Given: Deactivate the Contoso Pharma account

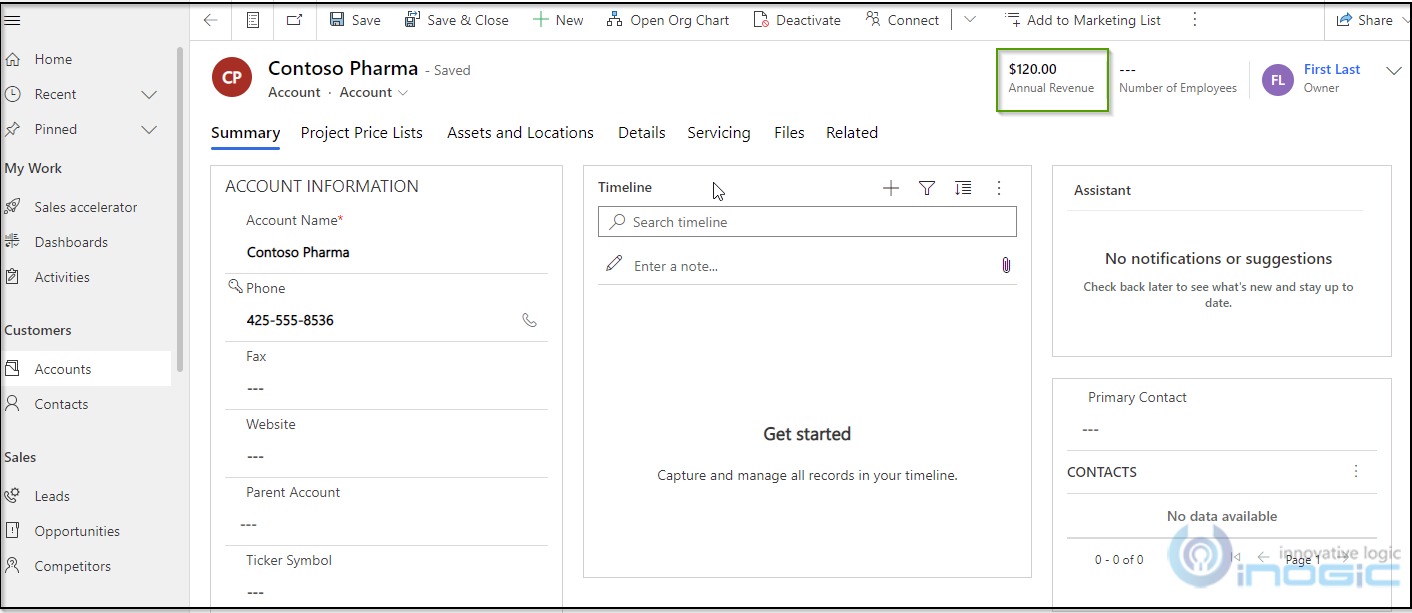Looking at the screenshot, I should pyautogui.click(x=797, y=20).
